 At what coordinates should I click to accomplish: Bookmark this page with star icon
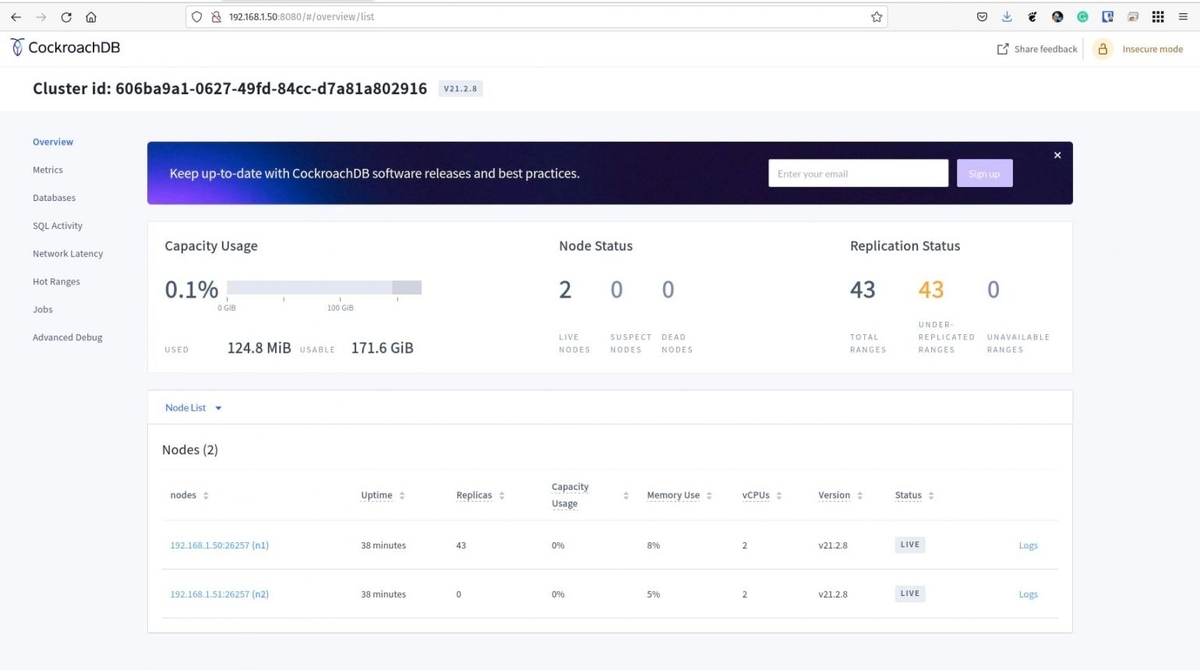[876, 17]
